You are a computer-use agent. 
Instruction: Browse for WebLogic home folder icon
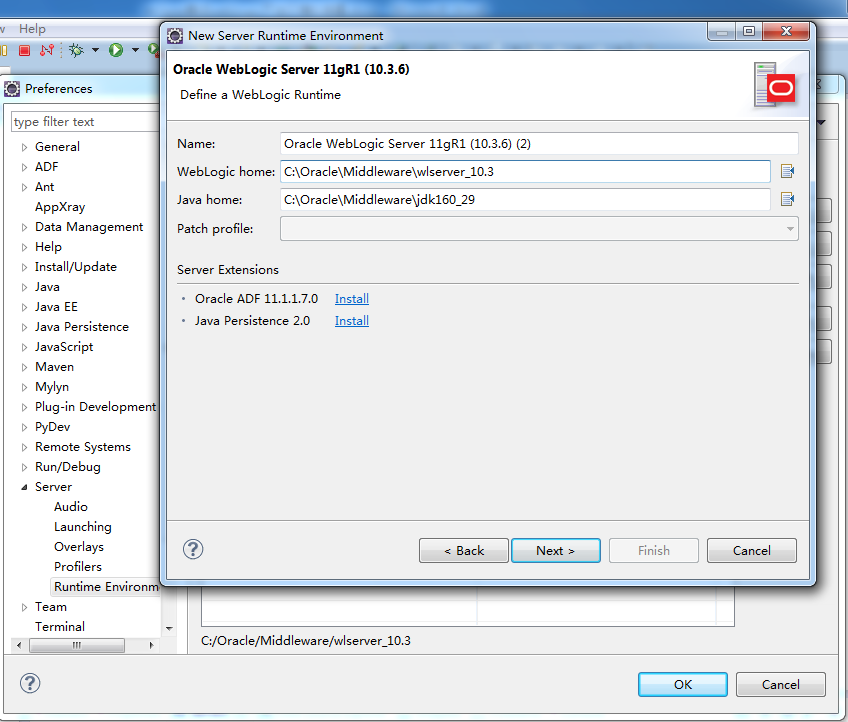point(787,171)
